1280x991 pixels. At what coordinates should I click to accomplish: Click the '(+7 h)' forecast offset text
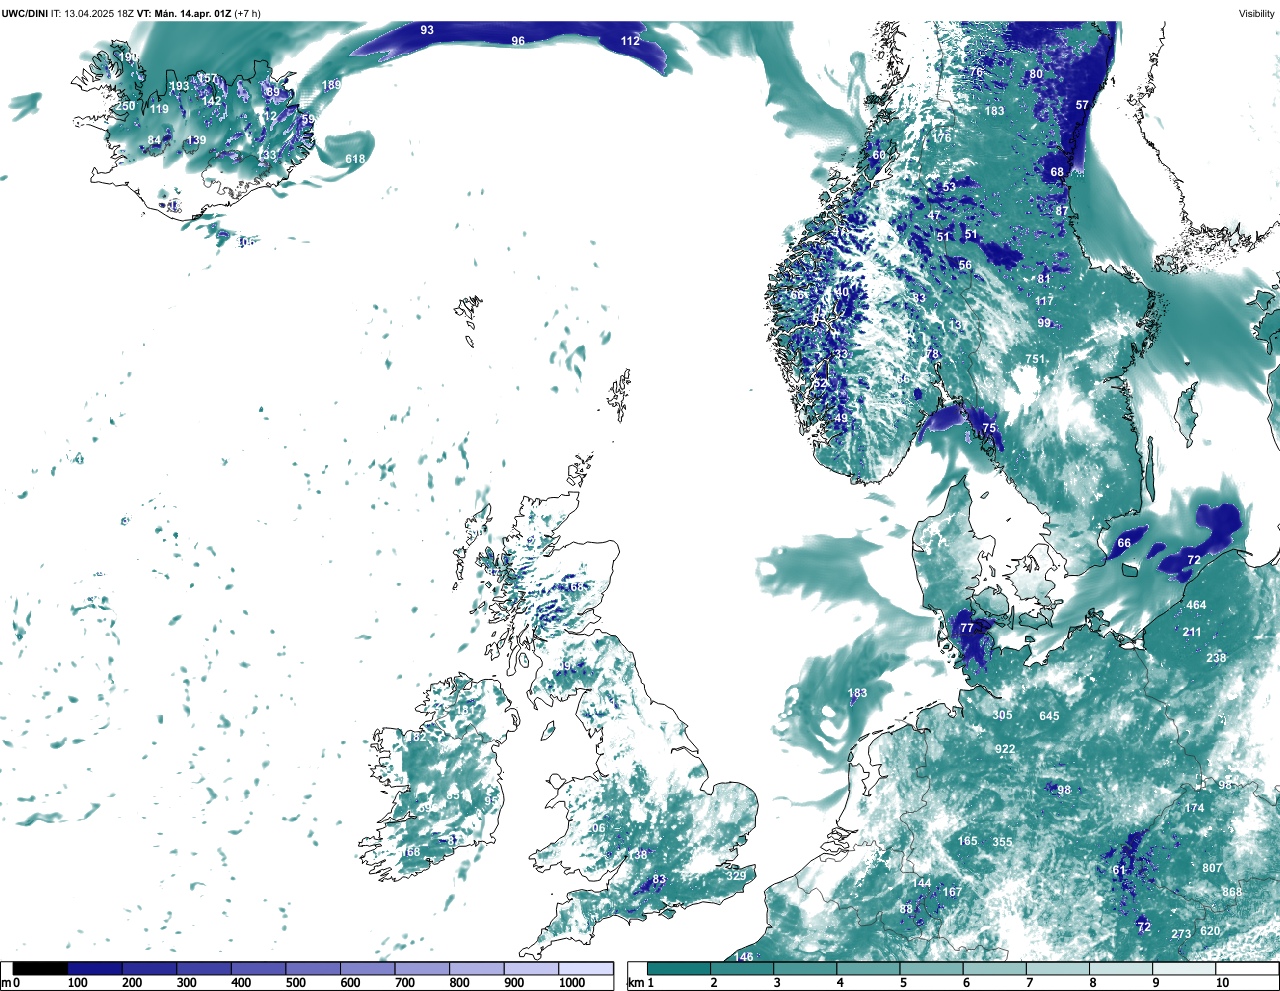(x=248, y=13)
